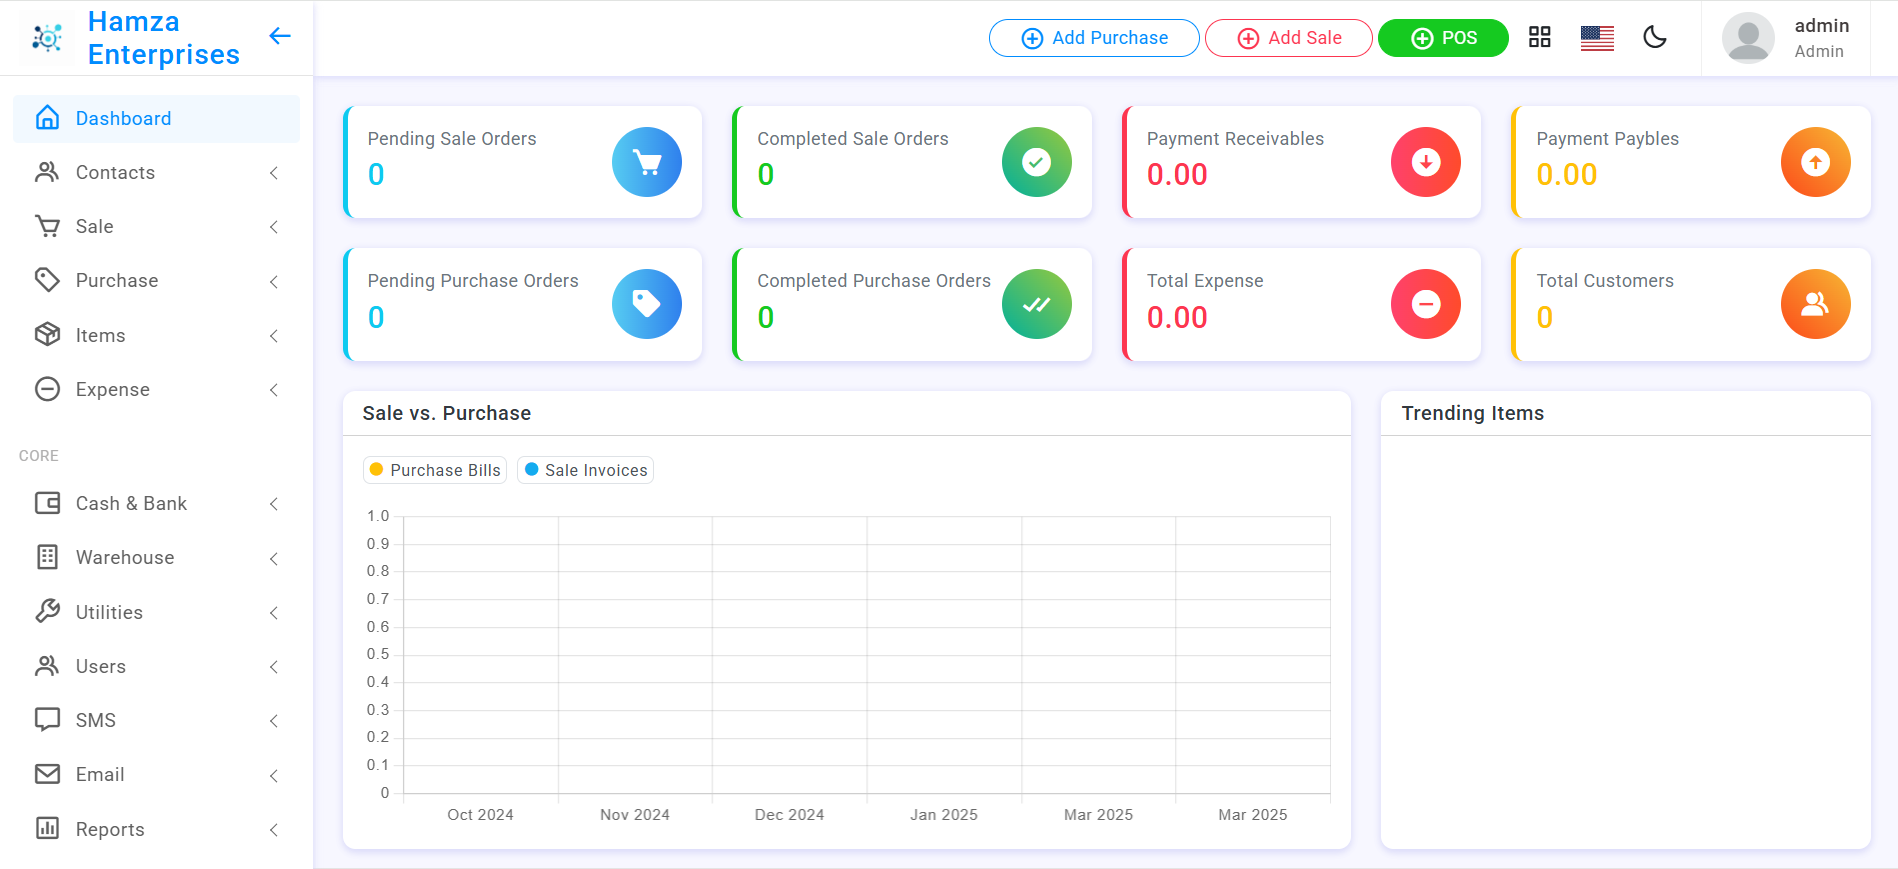Click the Completed Purchase Orders double-check icon

point(1037,304)
